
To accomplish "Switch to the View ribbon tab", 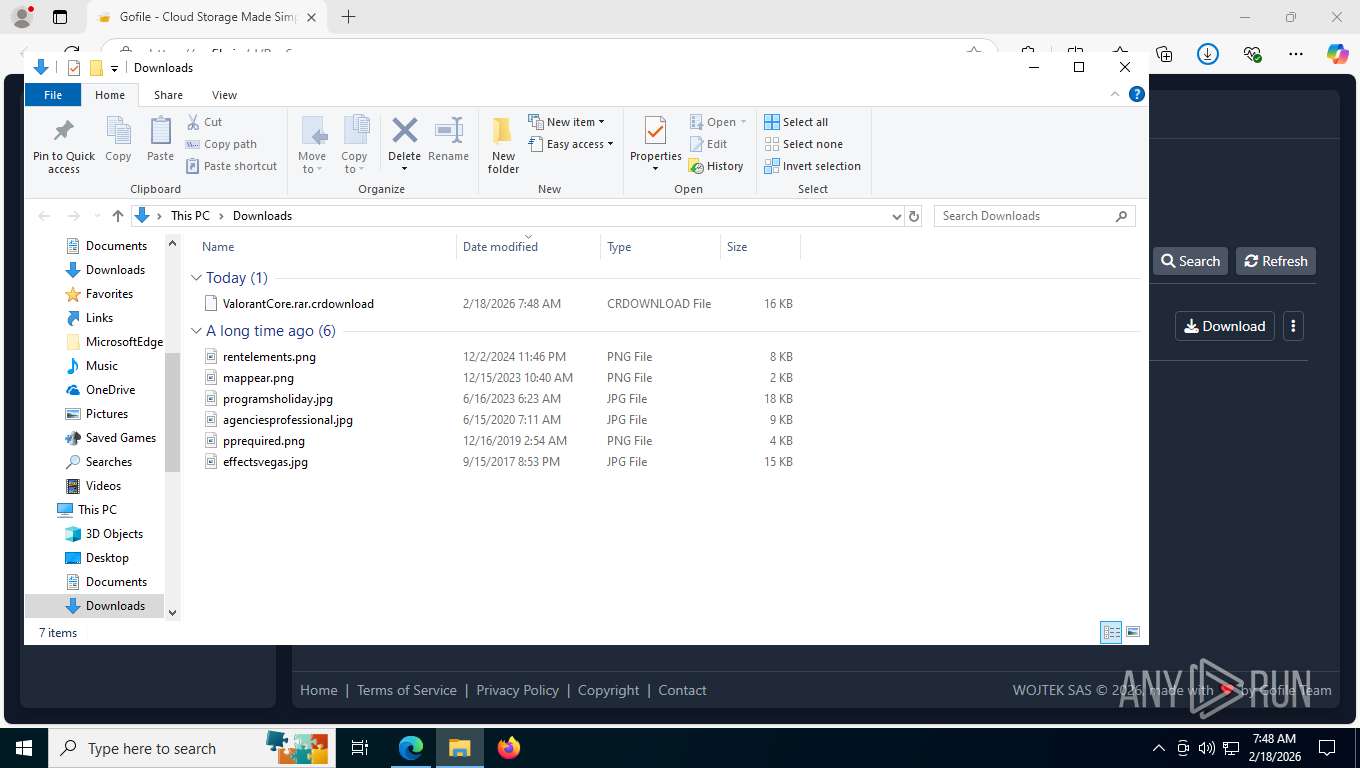I will tap(224, 95).
